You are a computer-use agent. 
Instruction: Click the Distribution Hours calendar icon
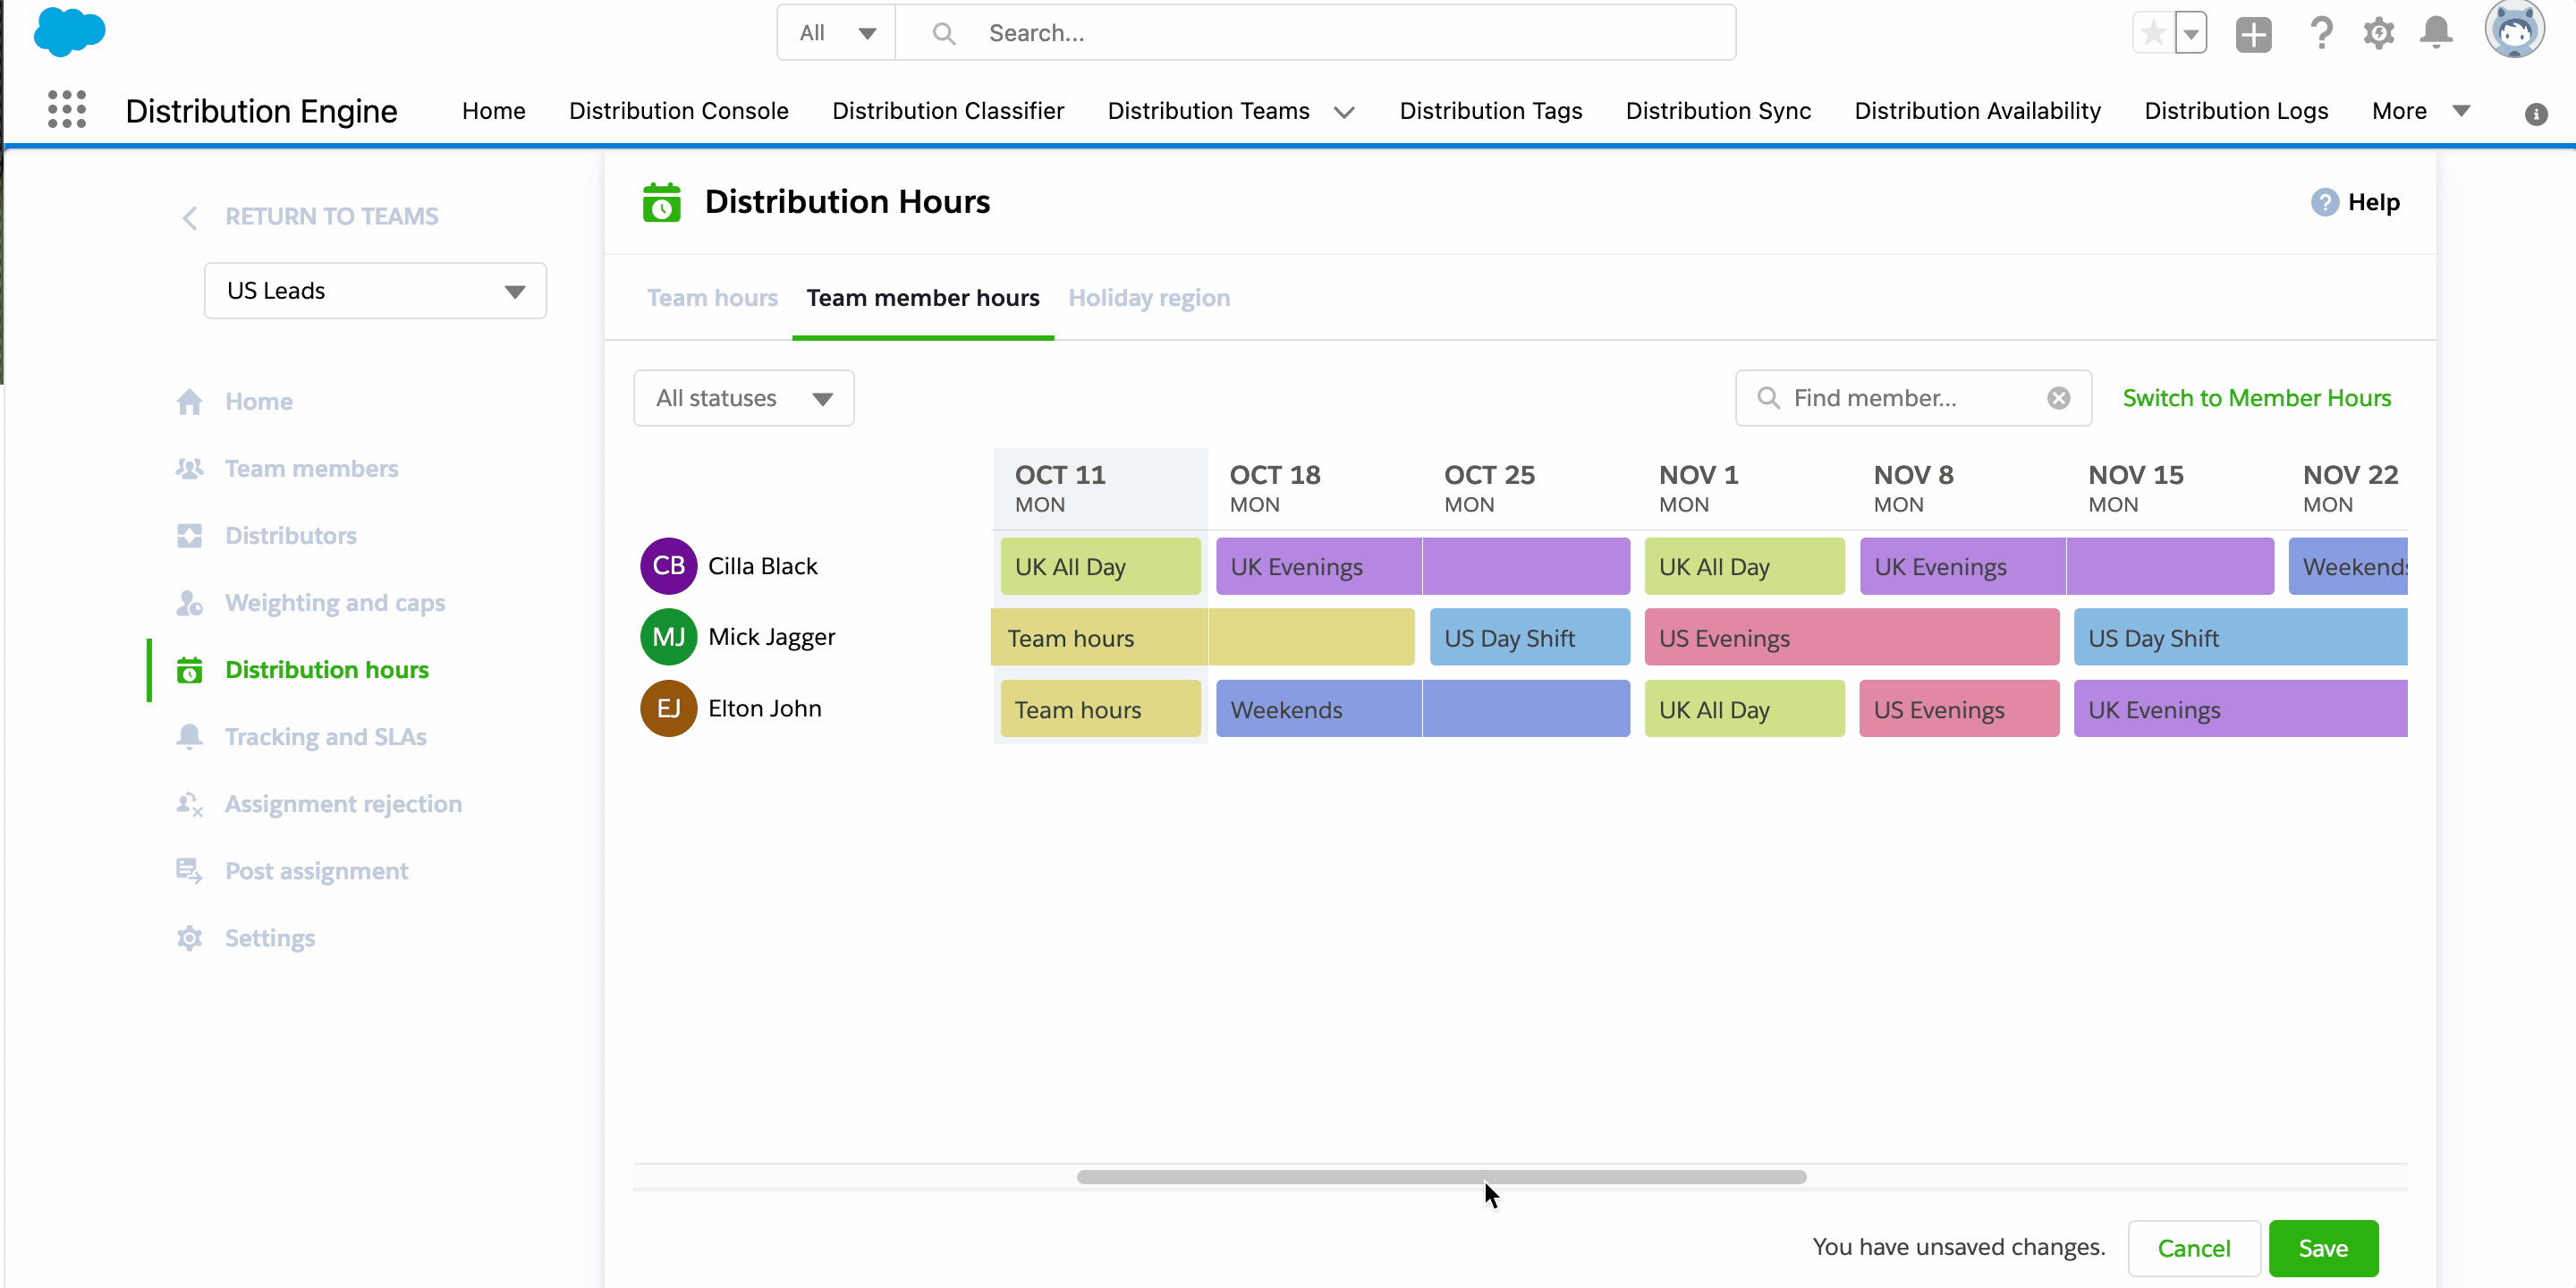(661, 202)
